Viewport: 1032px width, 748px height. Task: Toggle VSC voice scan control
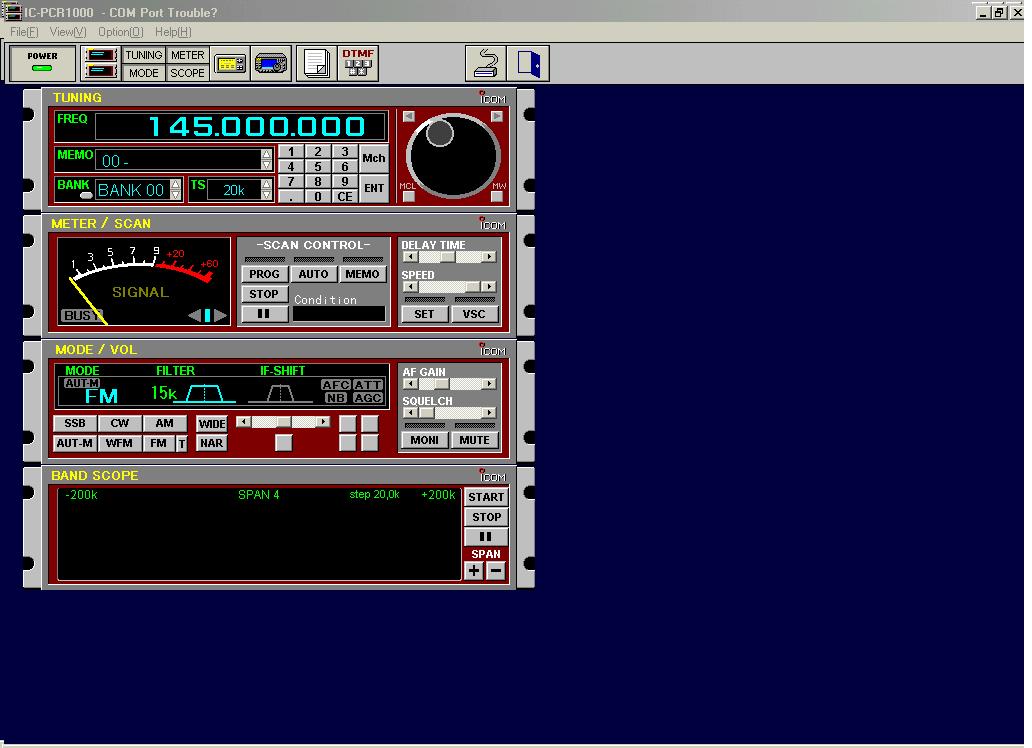[x=474, y=314]
